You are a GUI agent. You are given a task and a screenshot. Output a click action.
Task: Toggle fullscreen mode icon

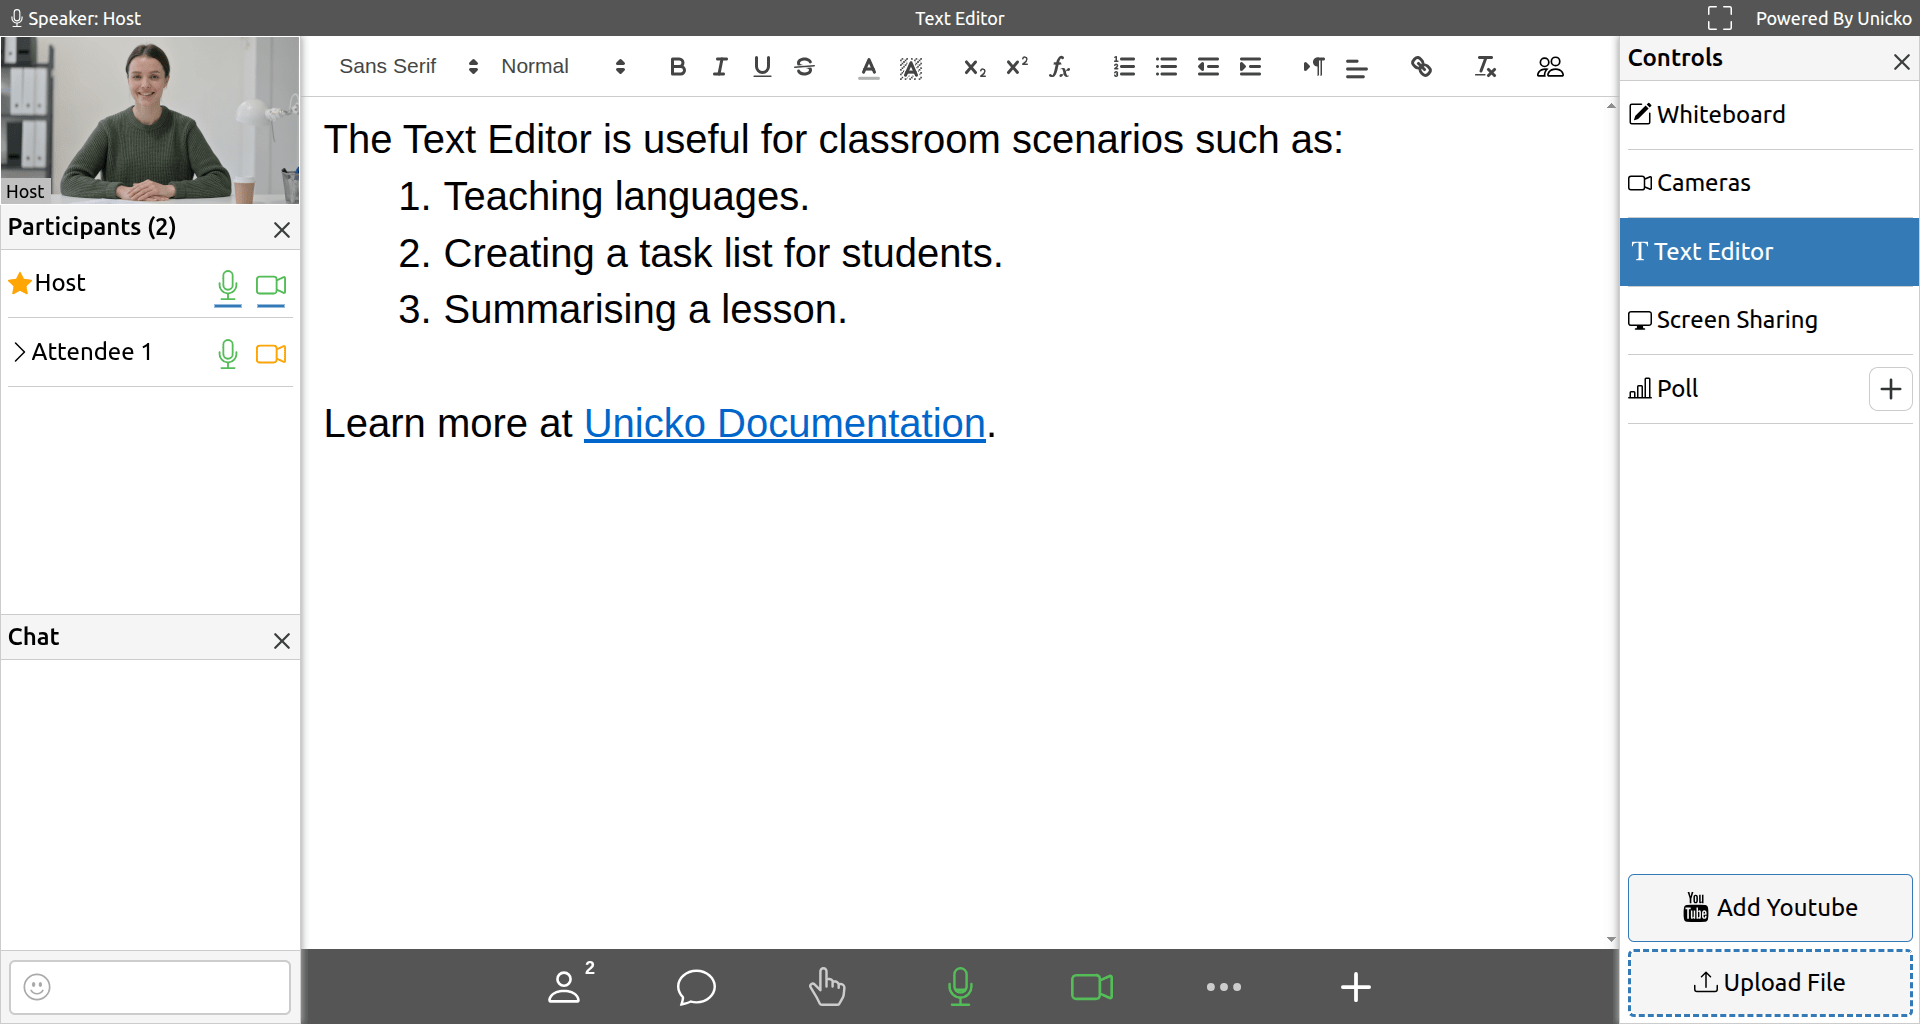pos(1719,18)
